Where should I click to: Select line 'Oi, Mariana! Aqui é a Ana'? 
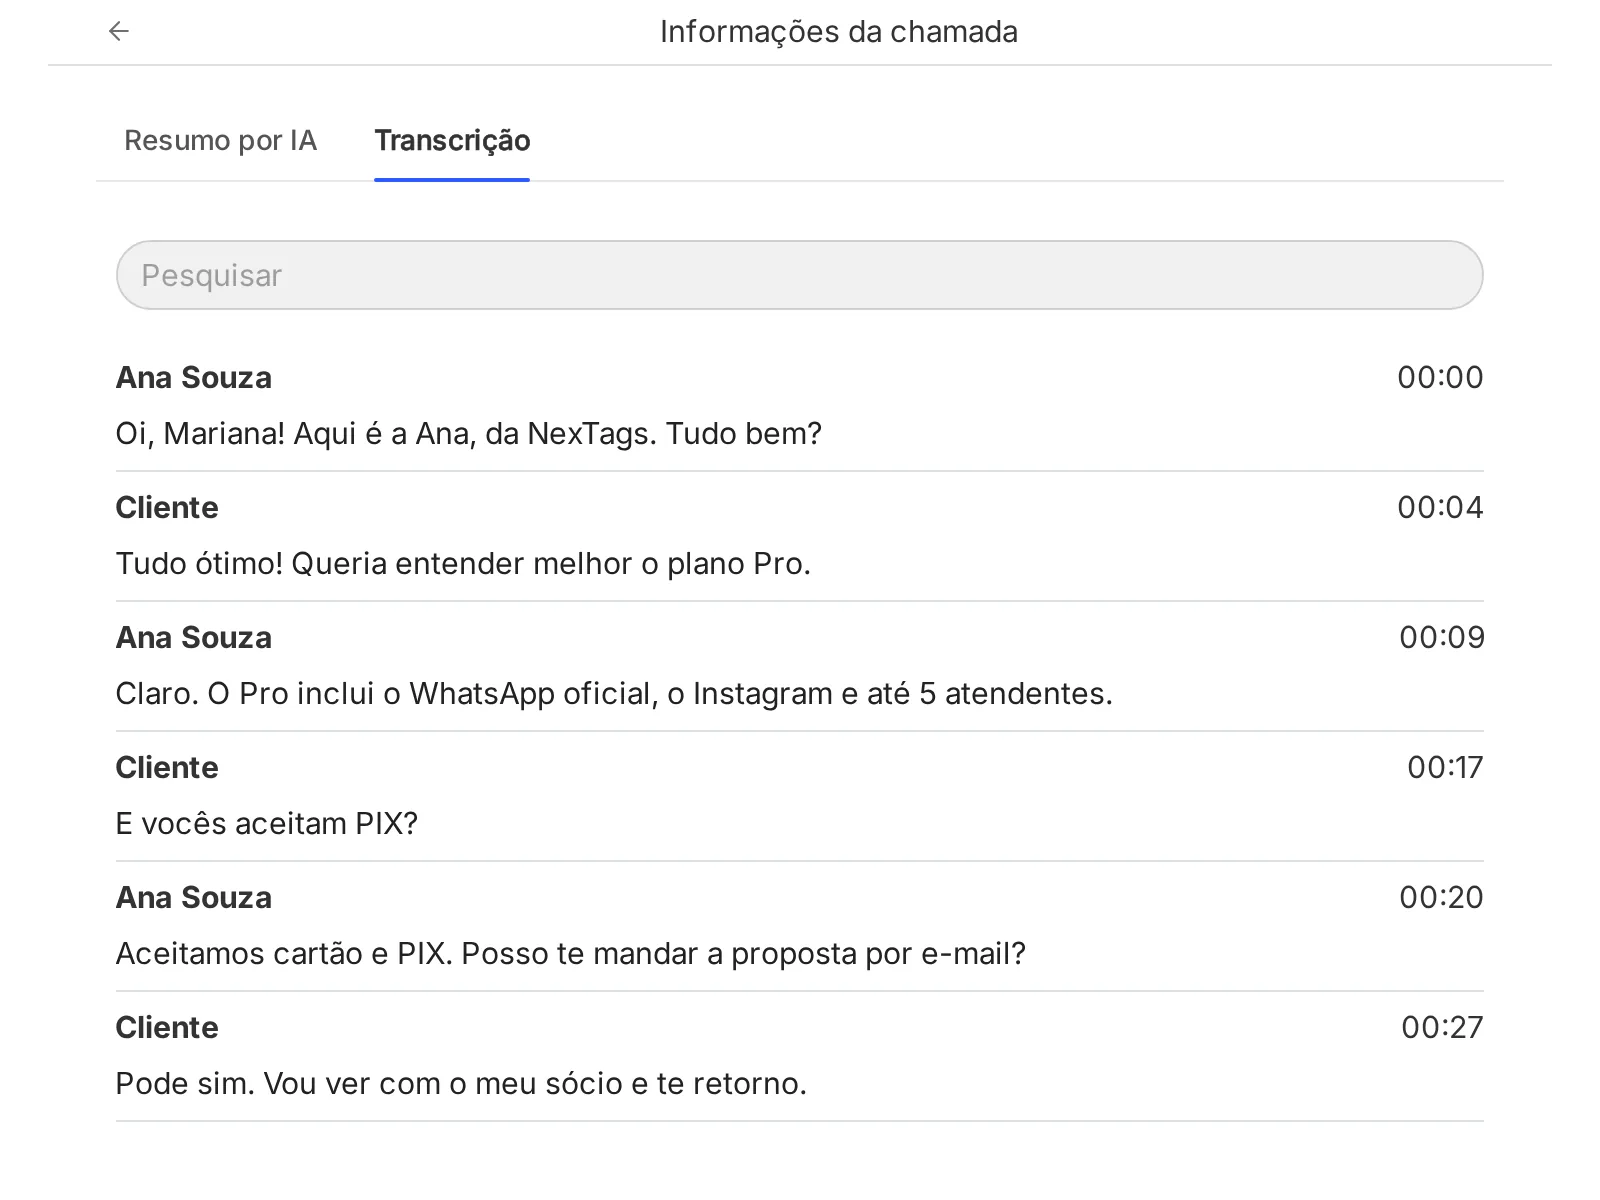click(468, 433)
